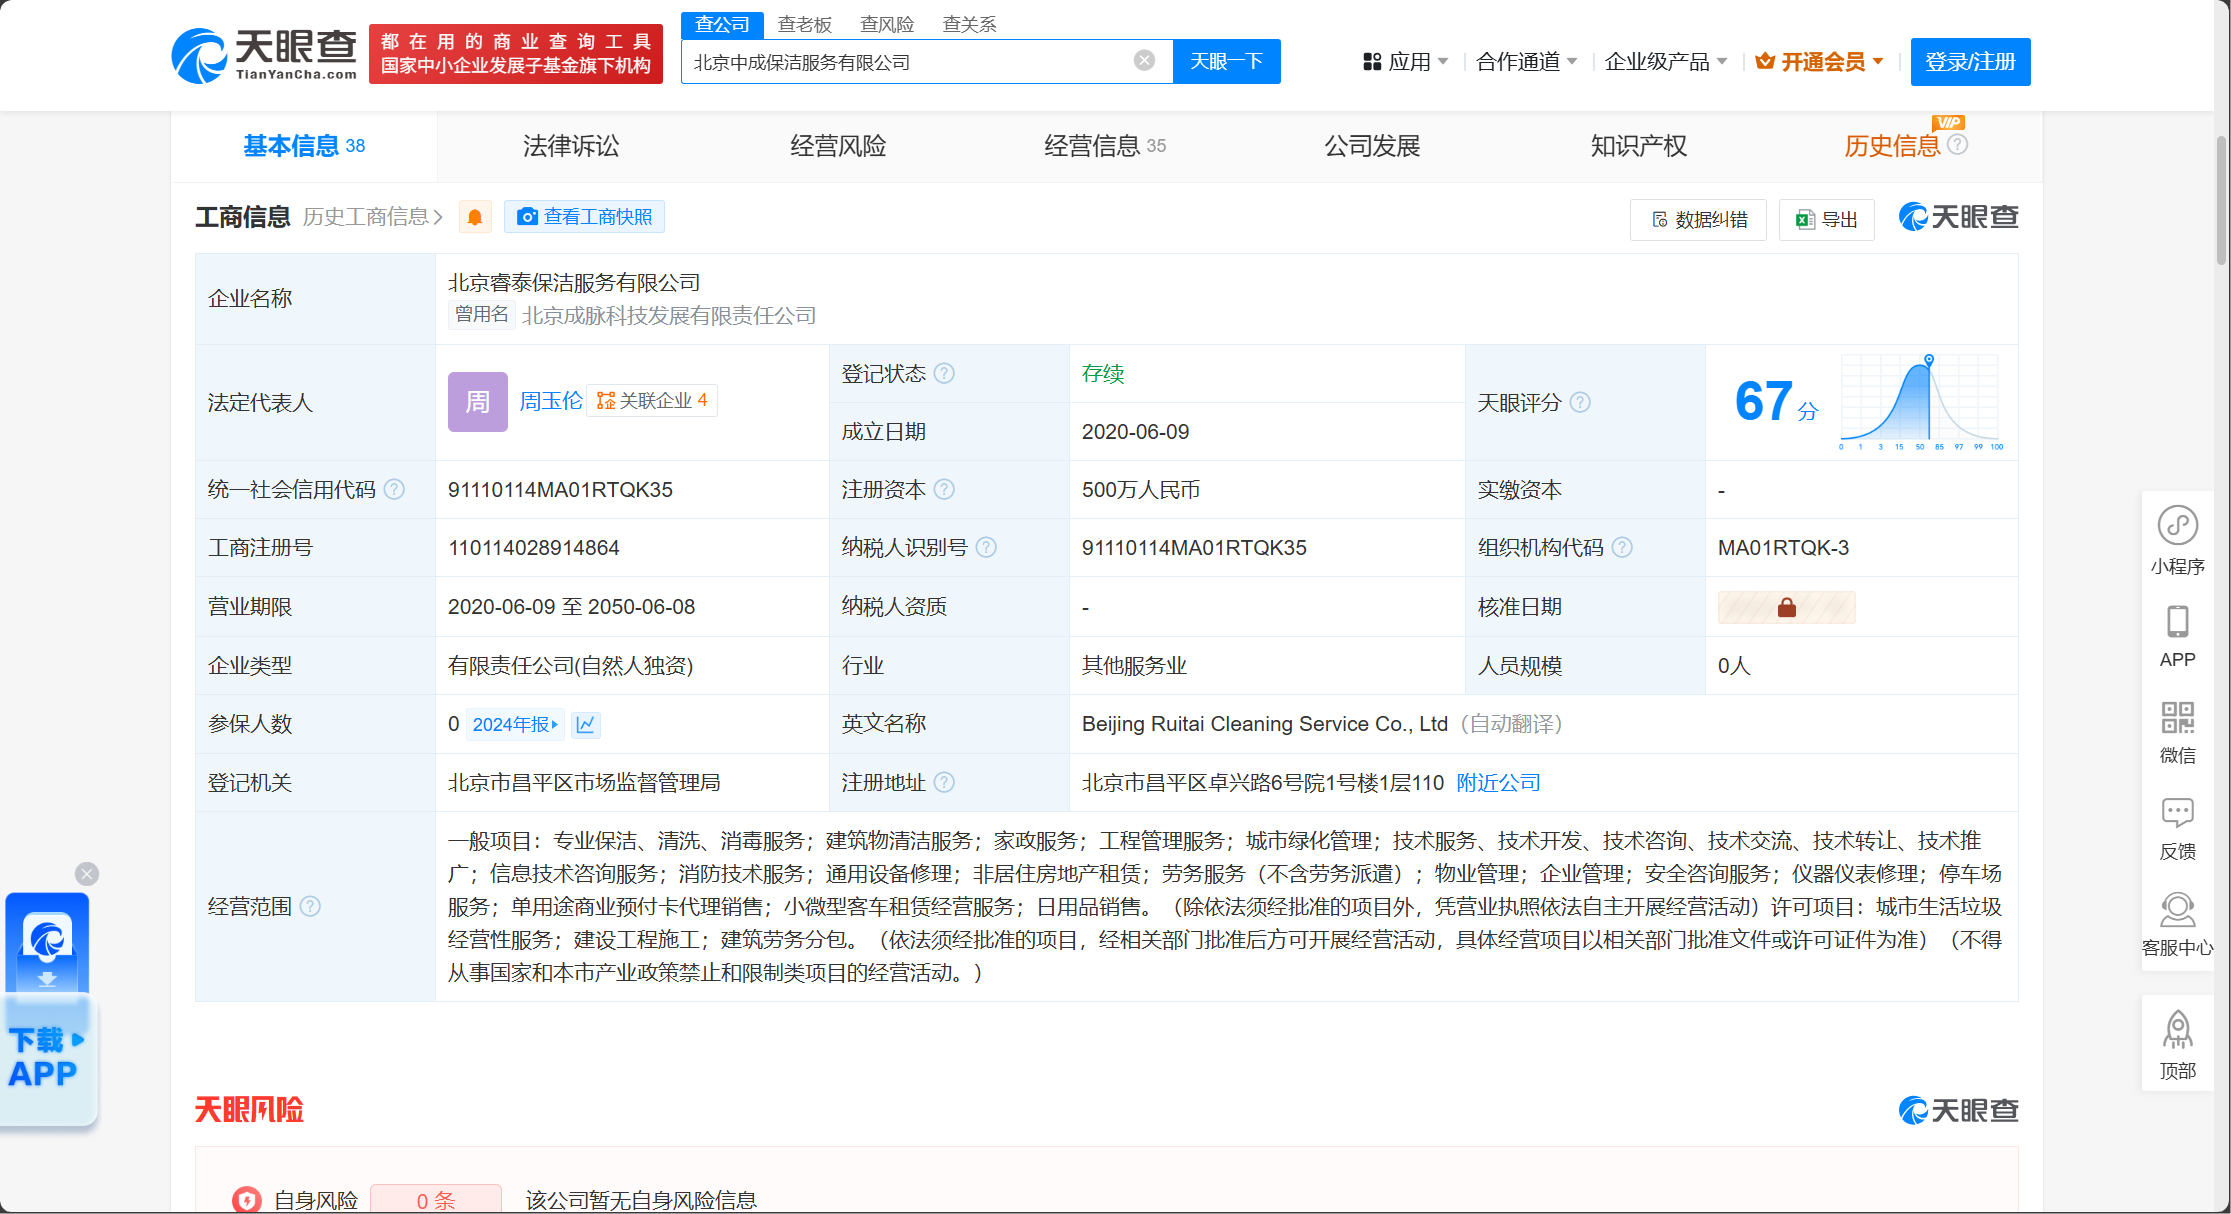Expand the 企业级产品 dropdown
Image resolution: width=2231 pixels, height=1214 pixels.
coord(1665,61)
